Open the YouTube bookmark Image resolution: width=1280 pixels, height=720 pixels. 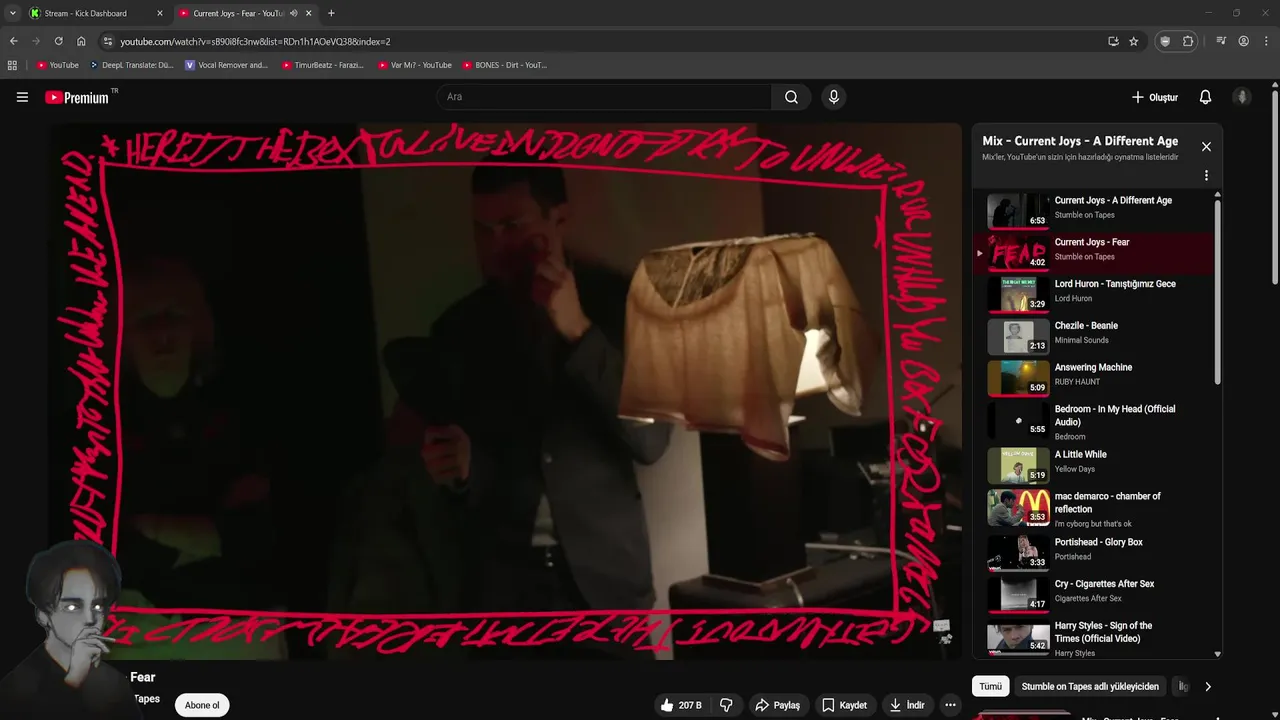pos(58,65)
